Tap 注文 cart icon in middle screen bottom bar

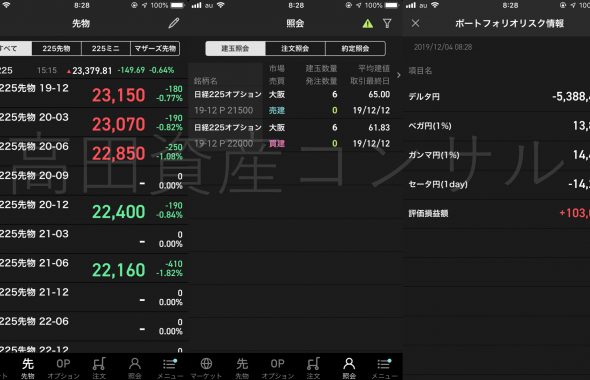pyautogui.click(x=313, y=368)
